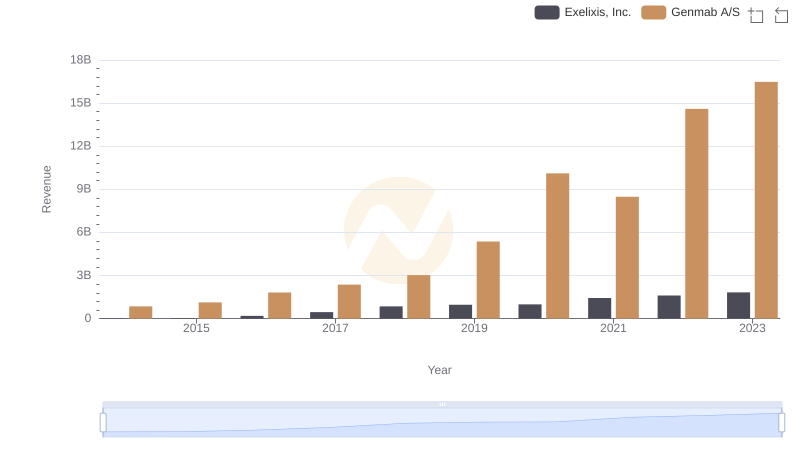Click the Revenue axis title
This screenshot has width=800, height=461.
click(46, 189)
